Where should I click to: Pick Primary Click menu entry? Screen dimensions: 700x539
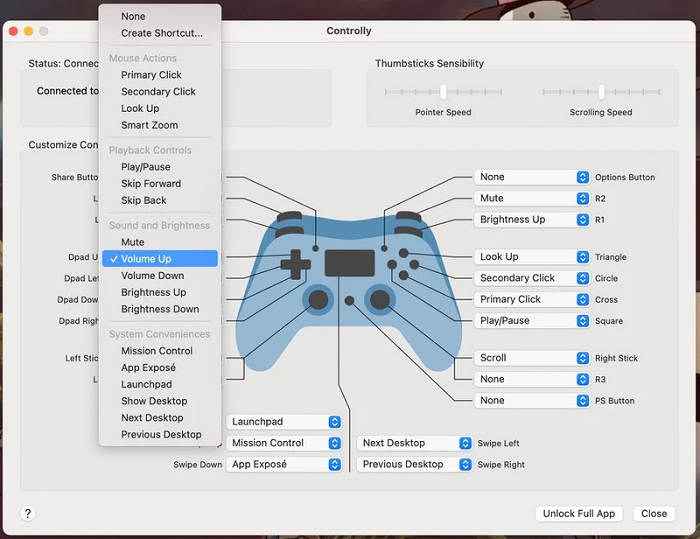click(160, 75)
